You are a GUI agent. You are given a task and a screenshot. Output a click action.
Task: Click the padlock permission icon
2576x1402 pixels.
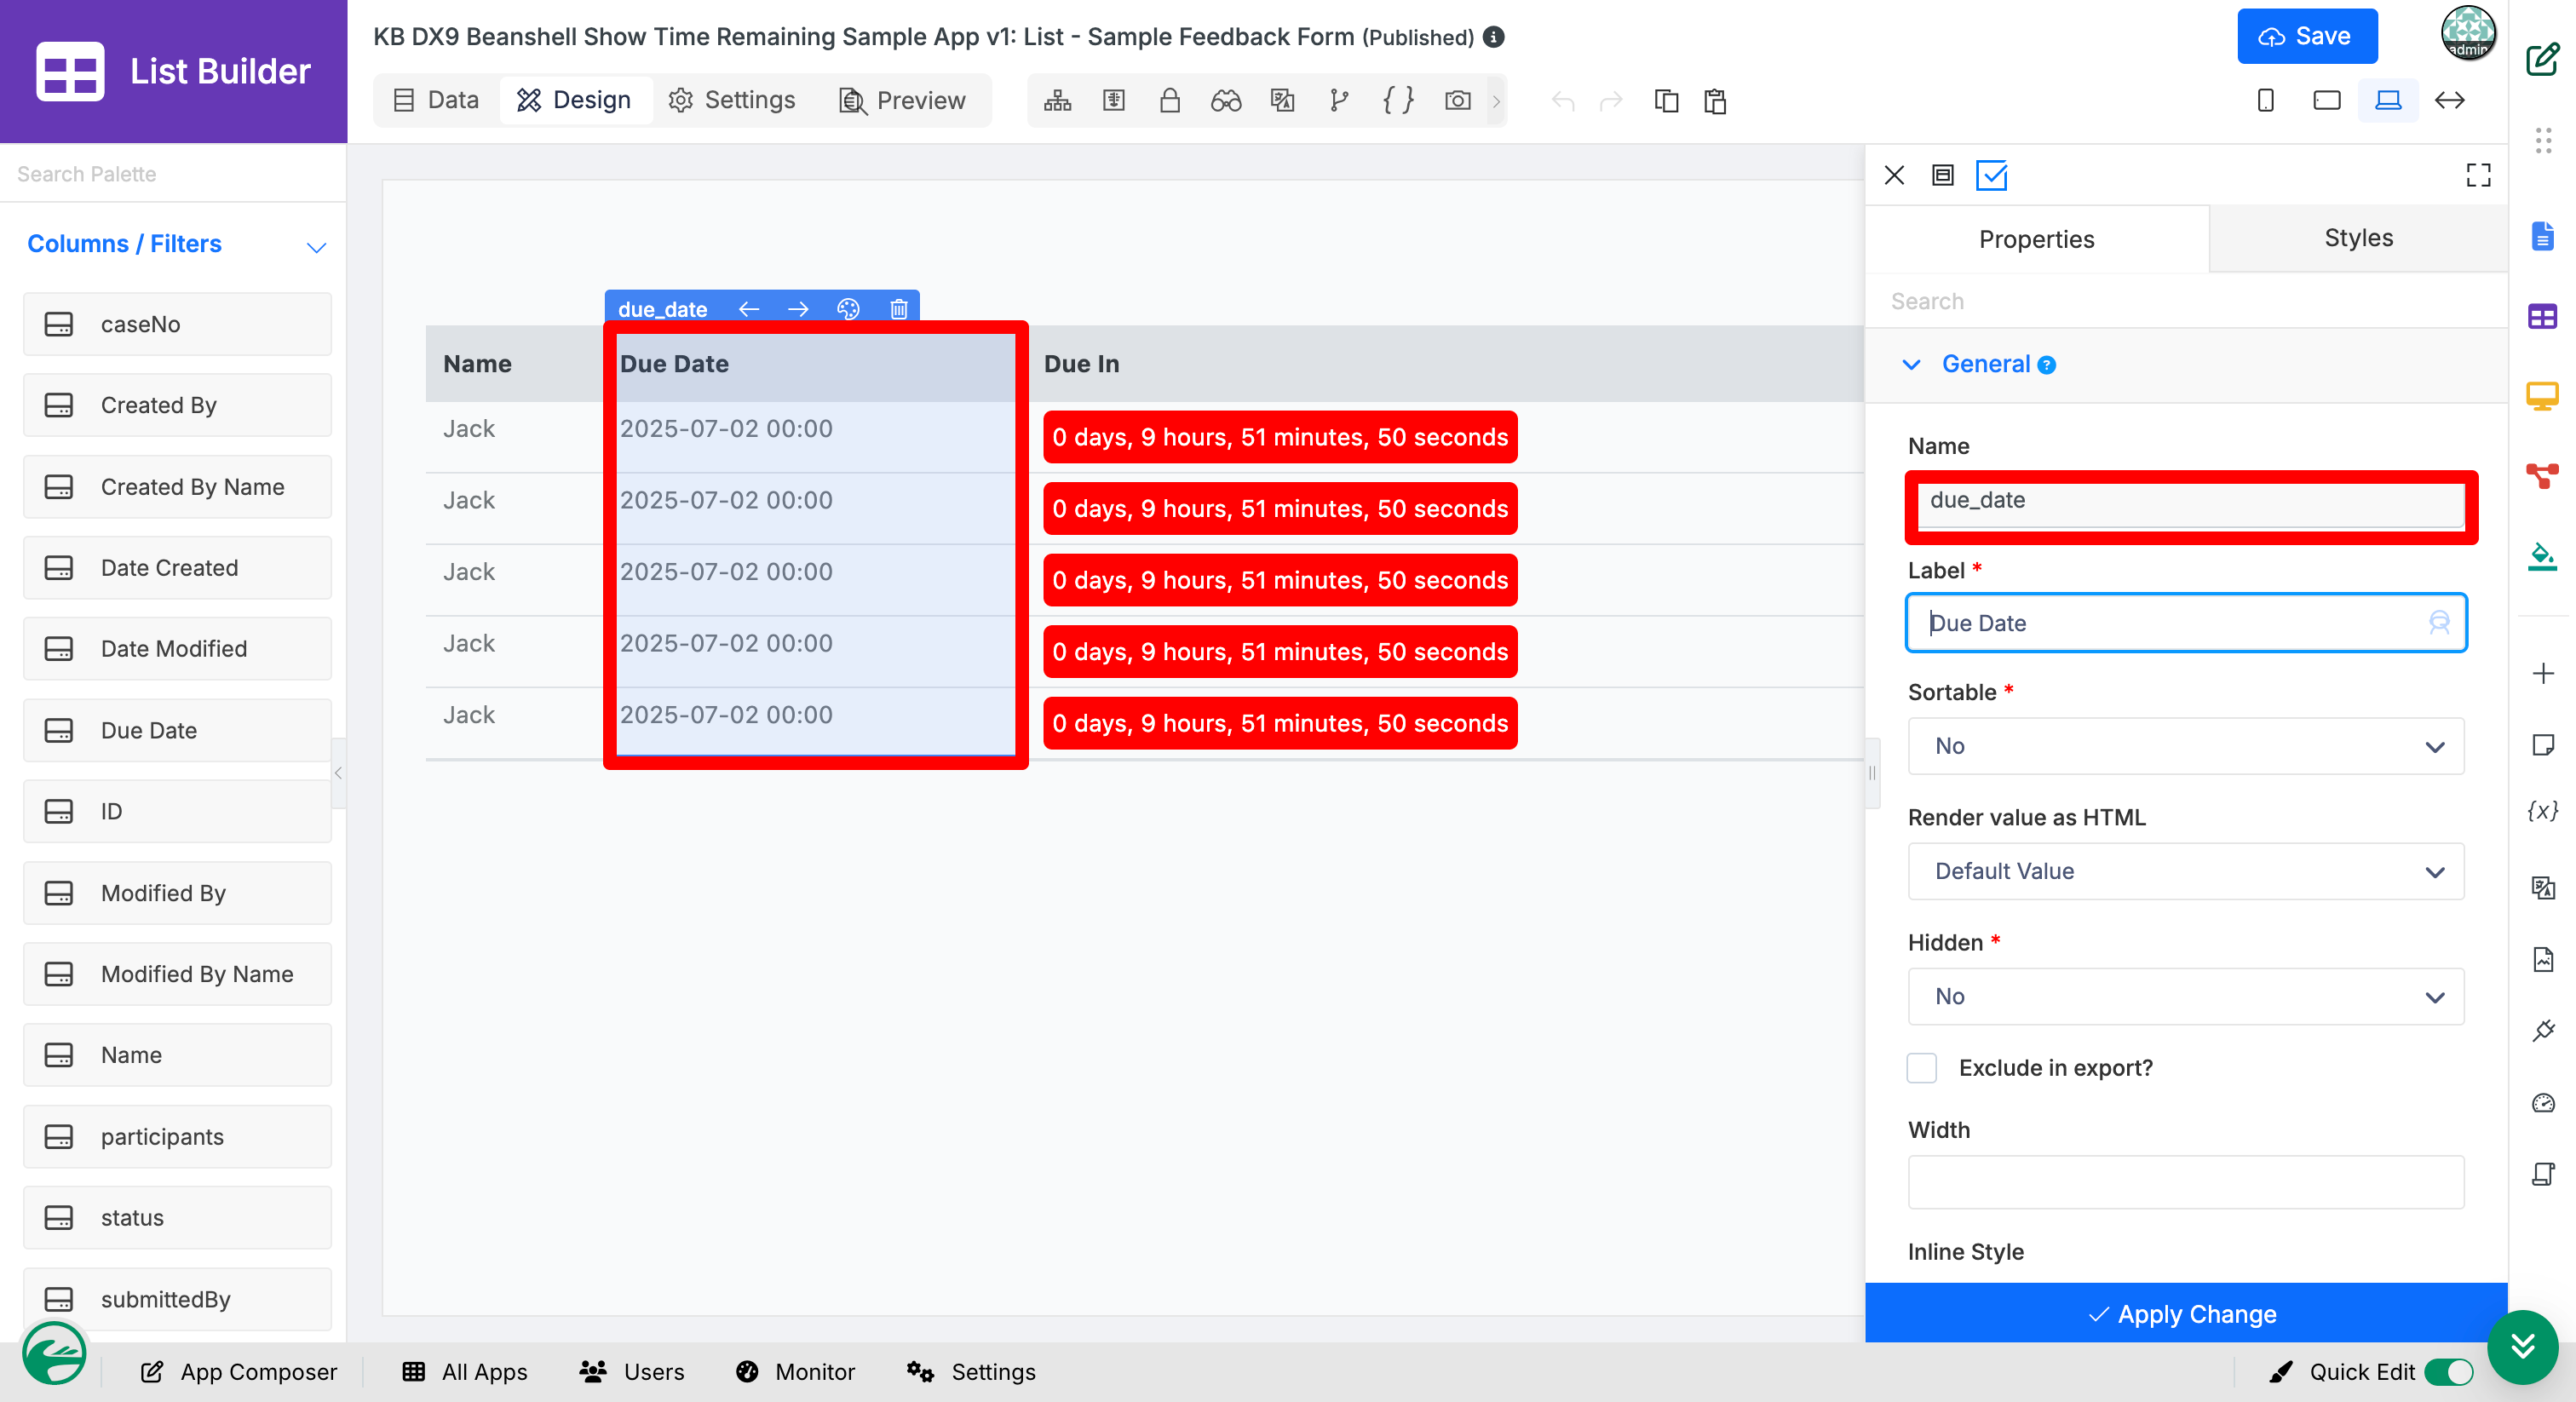pyautogui.click(x=1169, y=100)
